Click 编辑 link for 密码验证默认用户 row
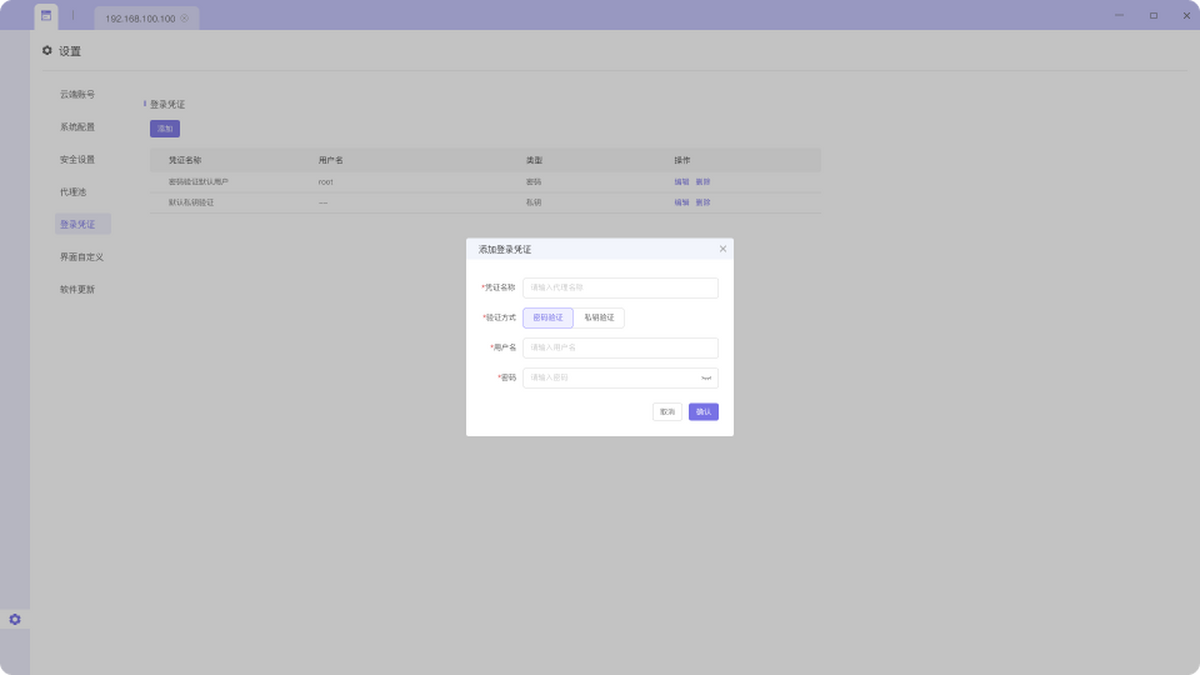 [681, 182]
